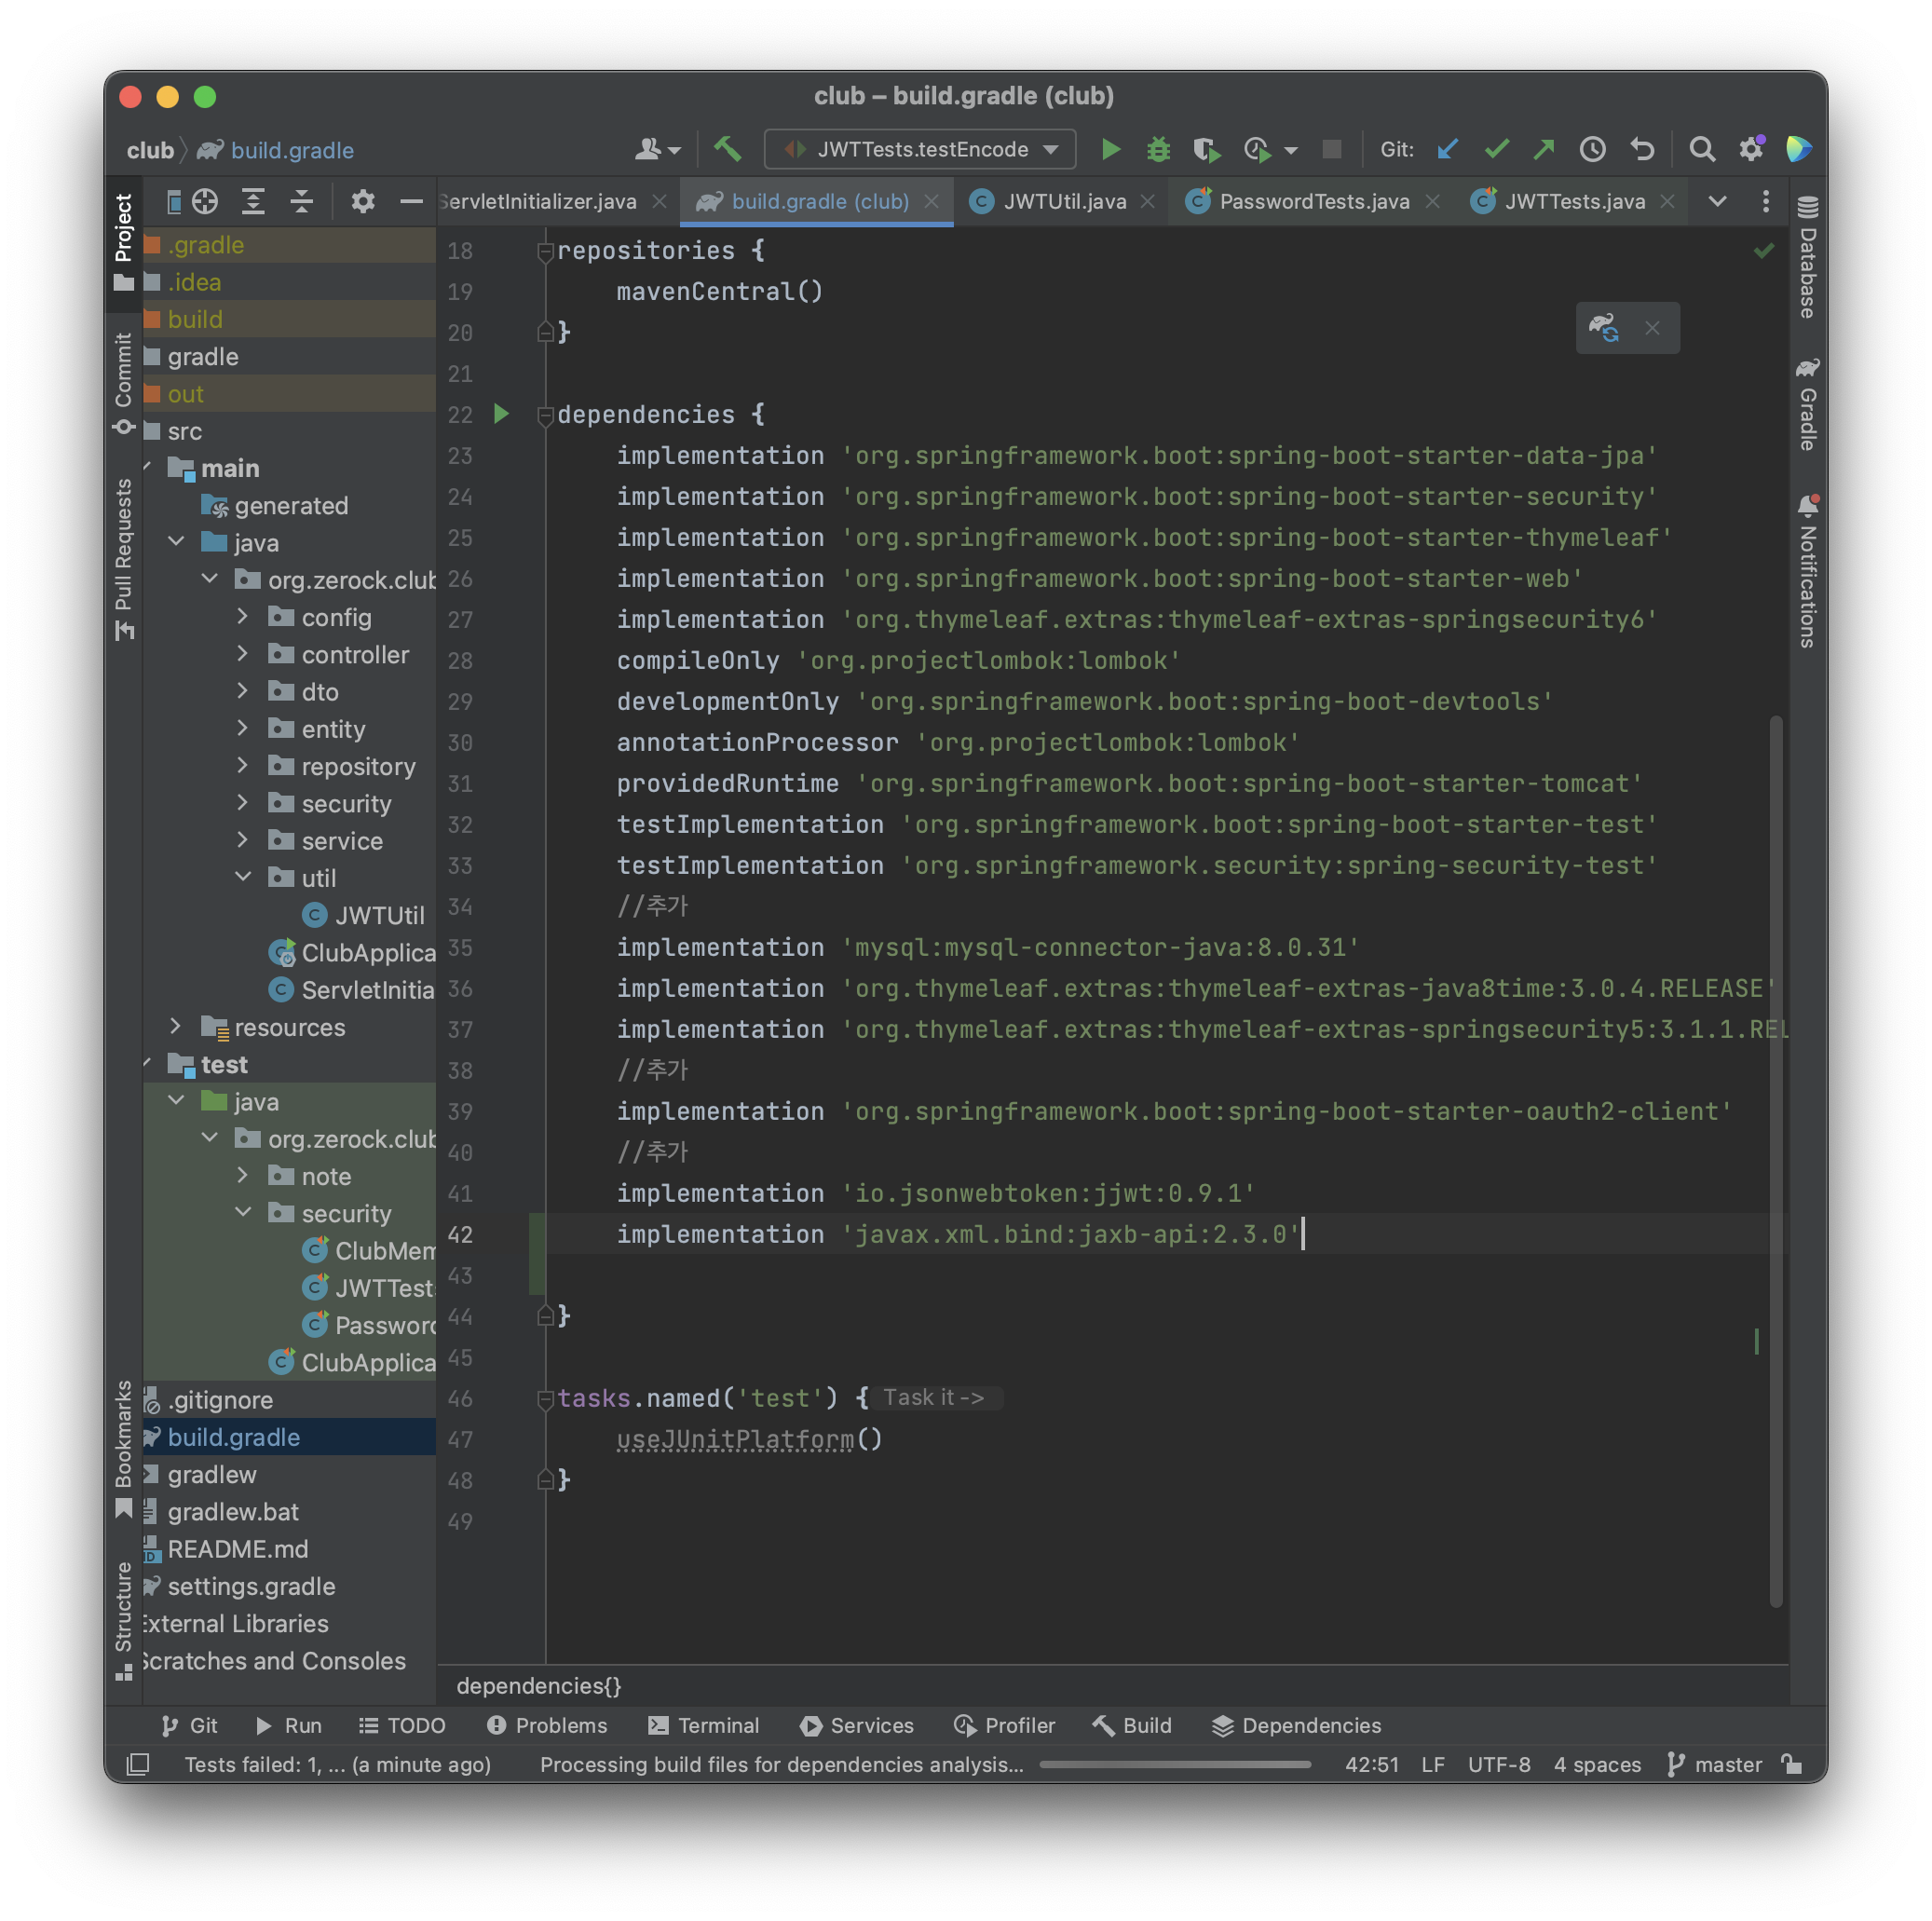1932x1921 pixels.
Task: Open the Profiler tool window button
Action: [1004, 1726]
